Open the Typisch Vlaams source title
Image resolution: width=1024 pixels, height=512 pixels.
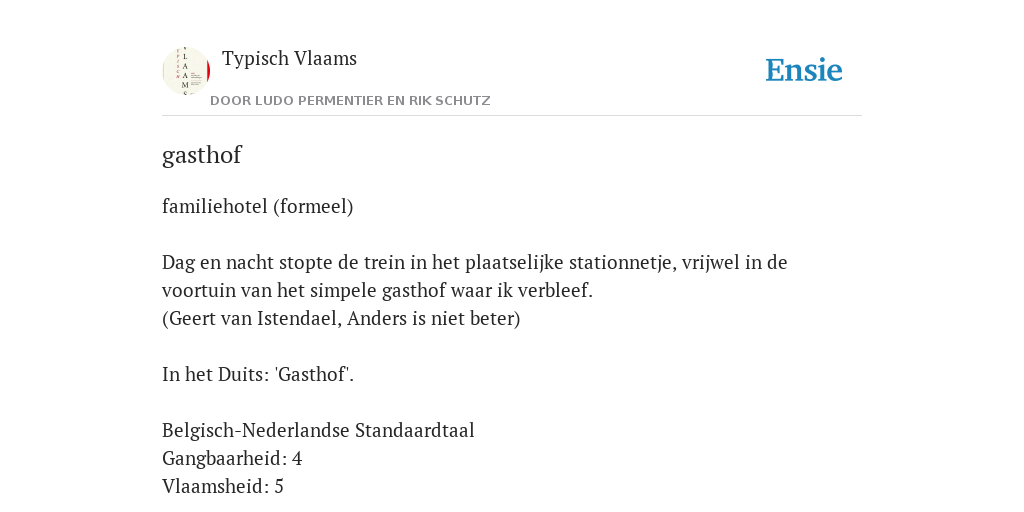tap(289, 58)
